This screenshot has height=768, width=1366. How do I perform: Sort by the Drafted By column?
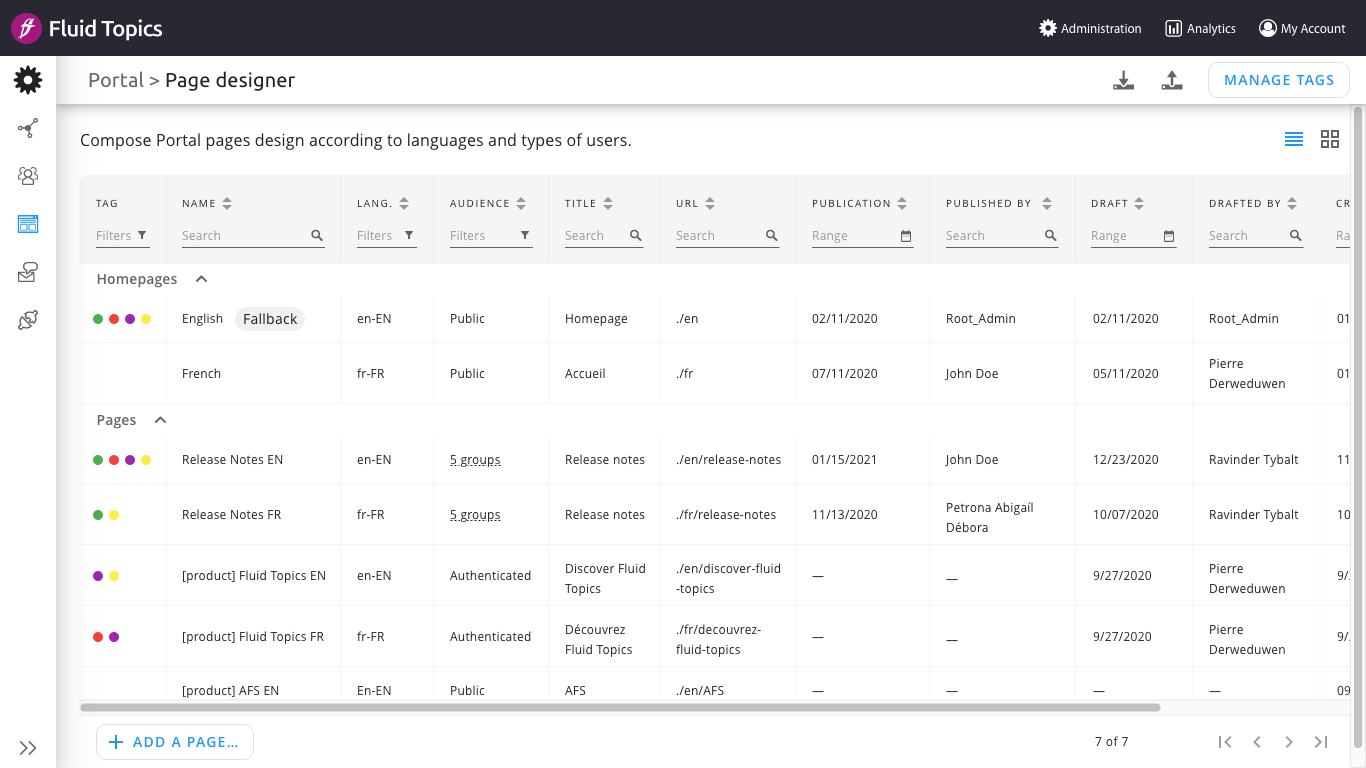point(1292,203)
